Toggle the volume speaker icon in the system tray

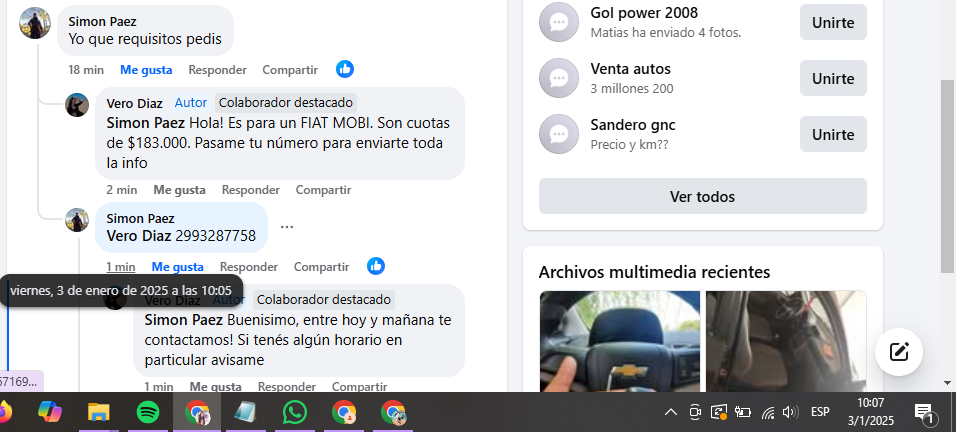coord(790,413)
